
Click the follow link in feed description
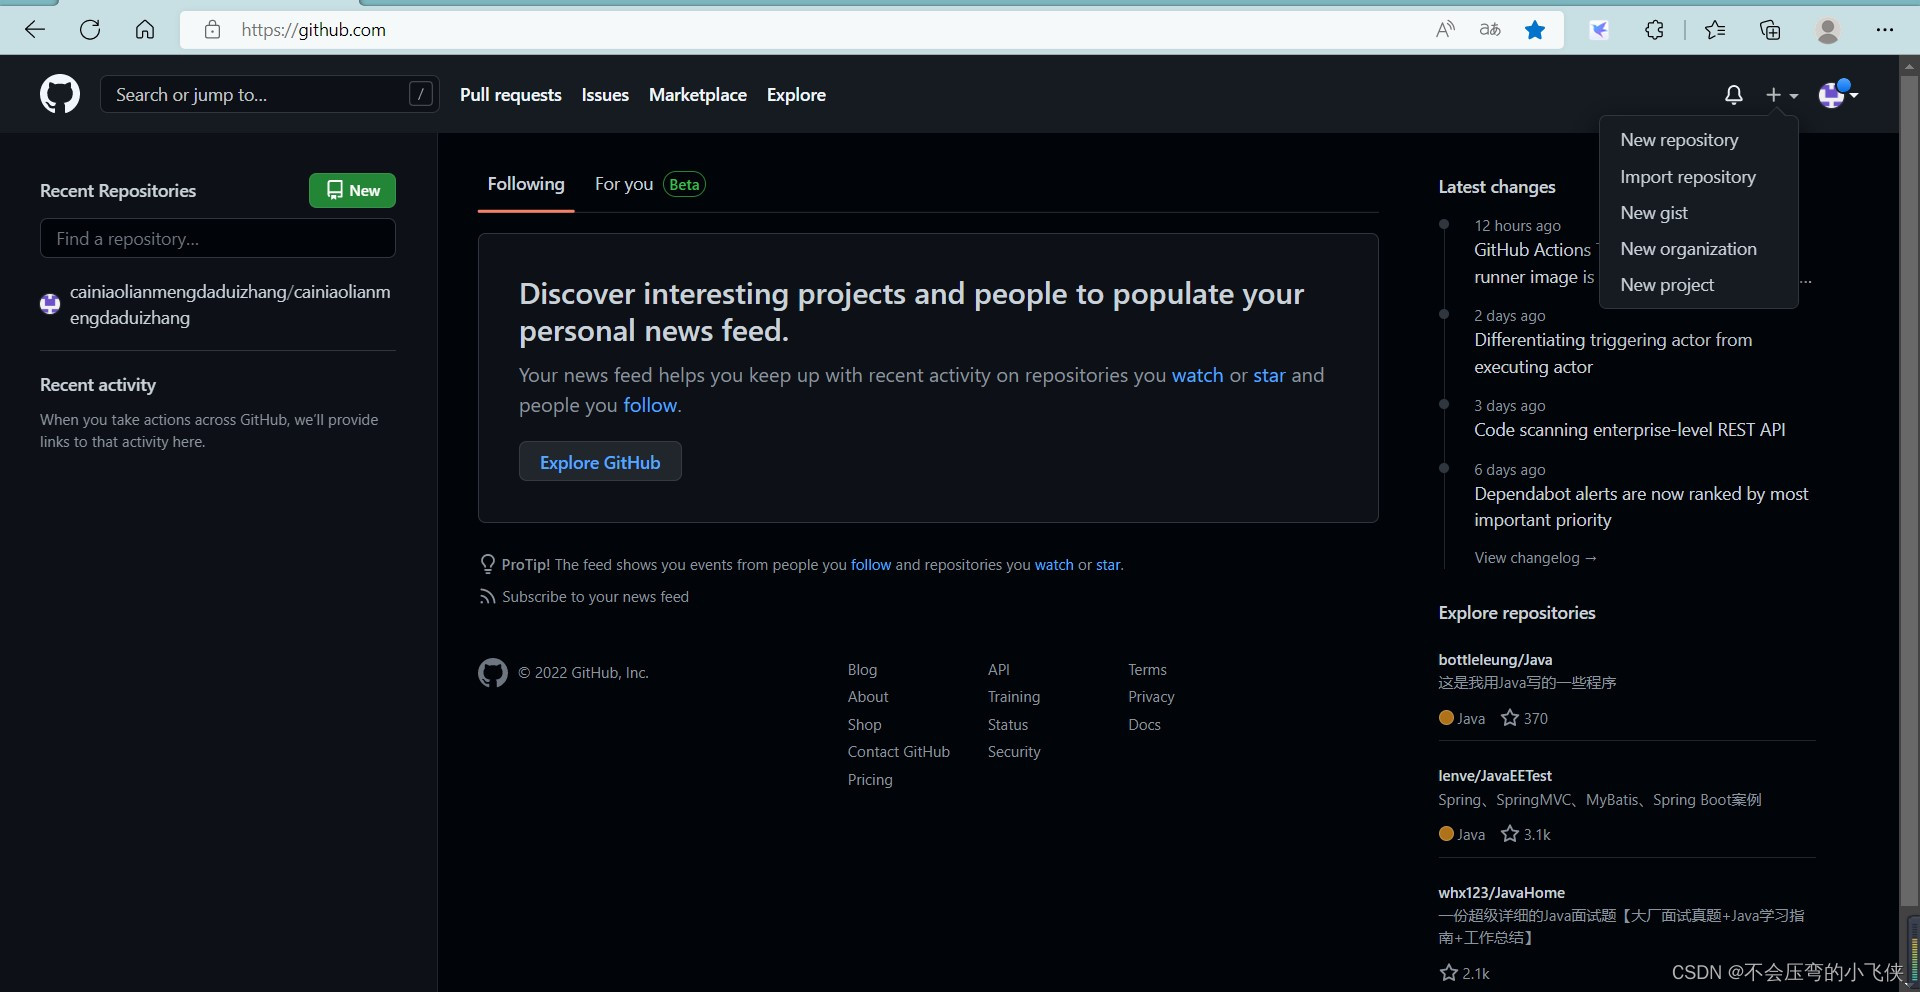coord(650,405)
